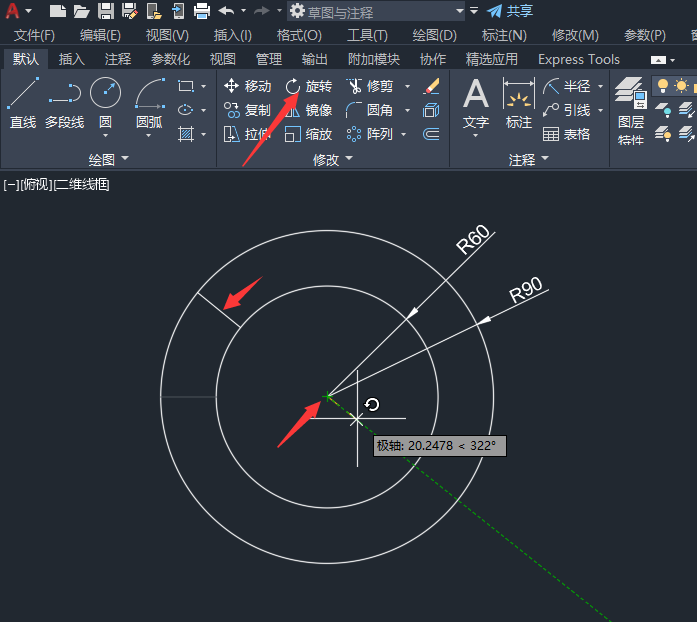Switch to the 输出 ribbon tab
The height and width of the screenshot is (622, 697).
(x=315, y=59)
